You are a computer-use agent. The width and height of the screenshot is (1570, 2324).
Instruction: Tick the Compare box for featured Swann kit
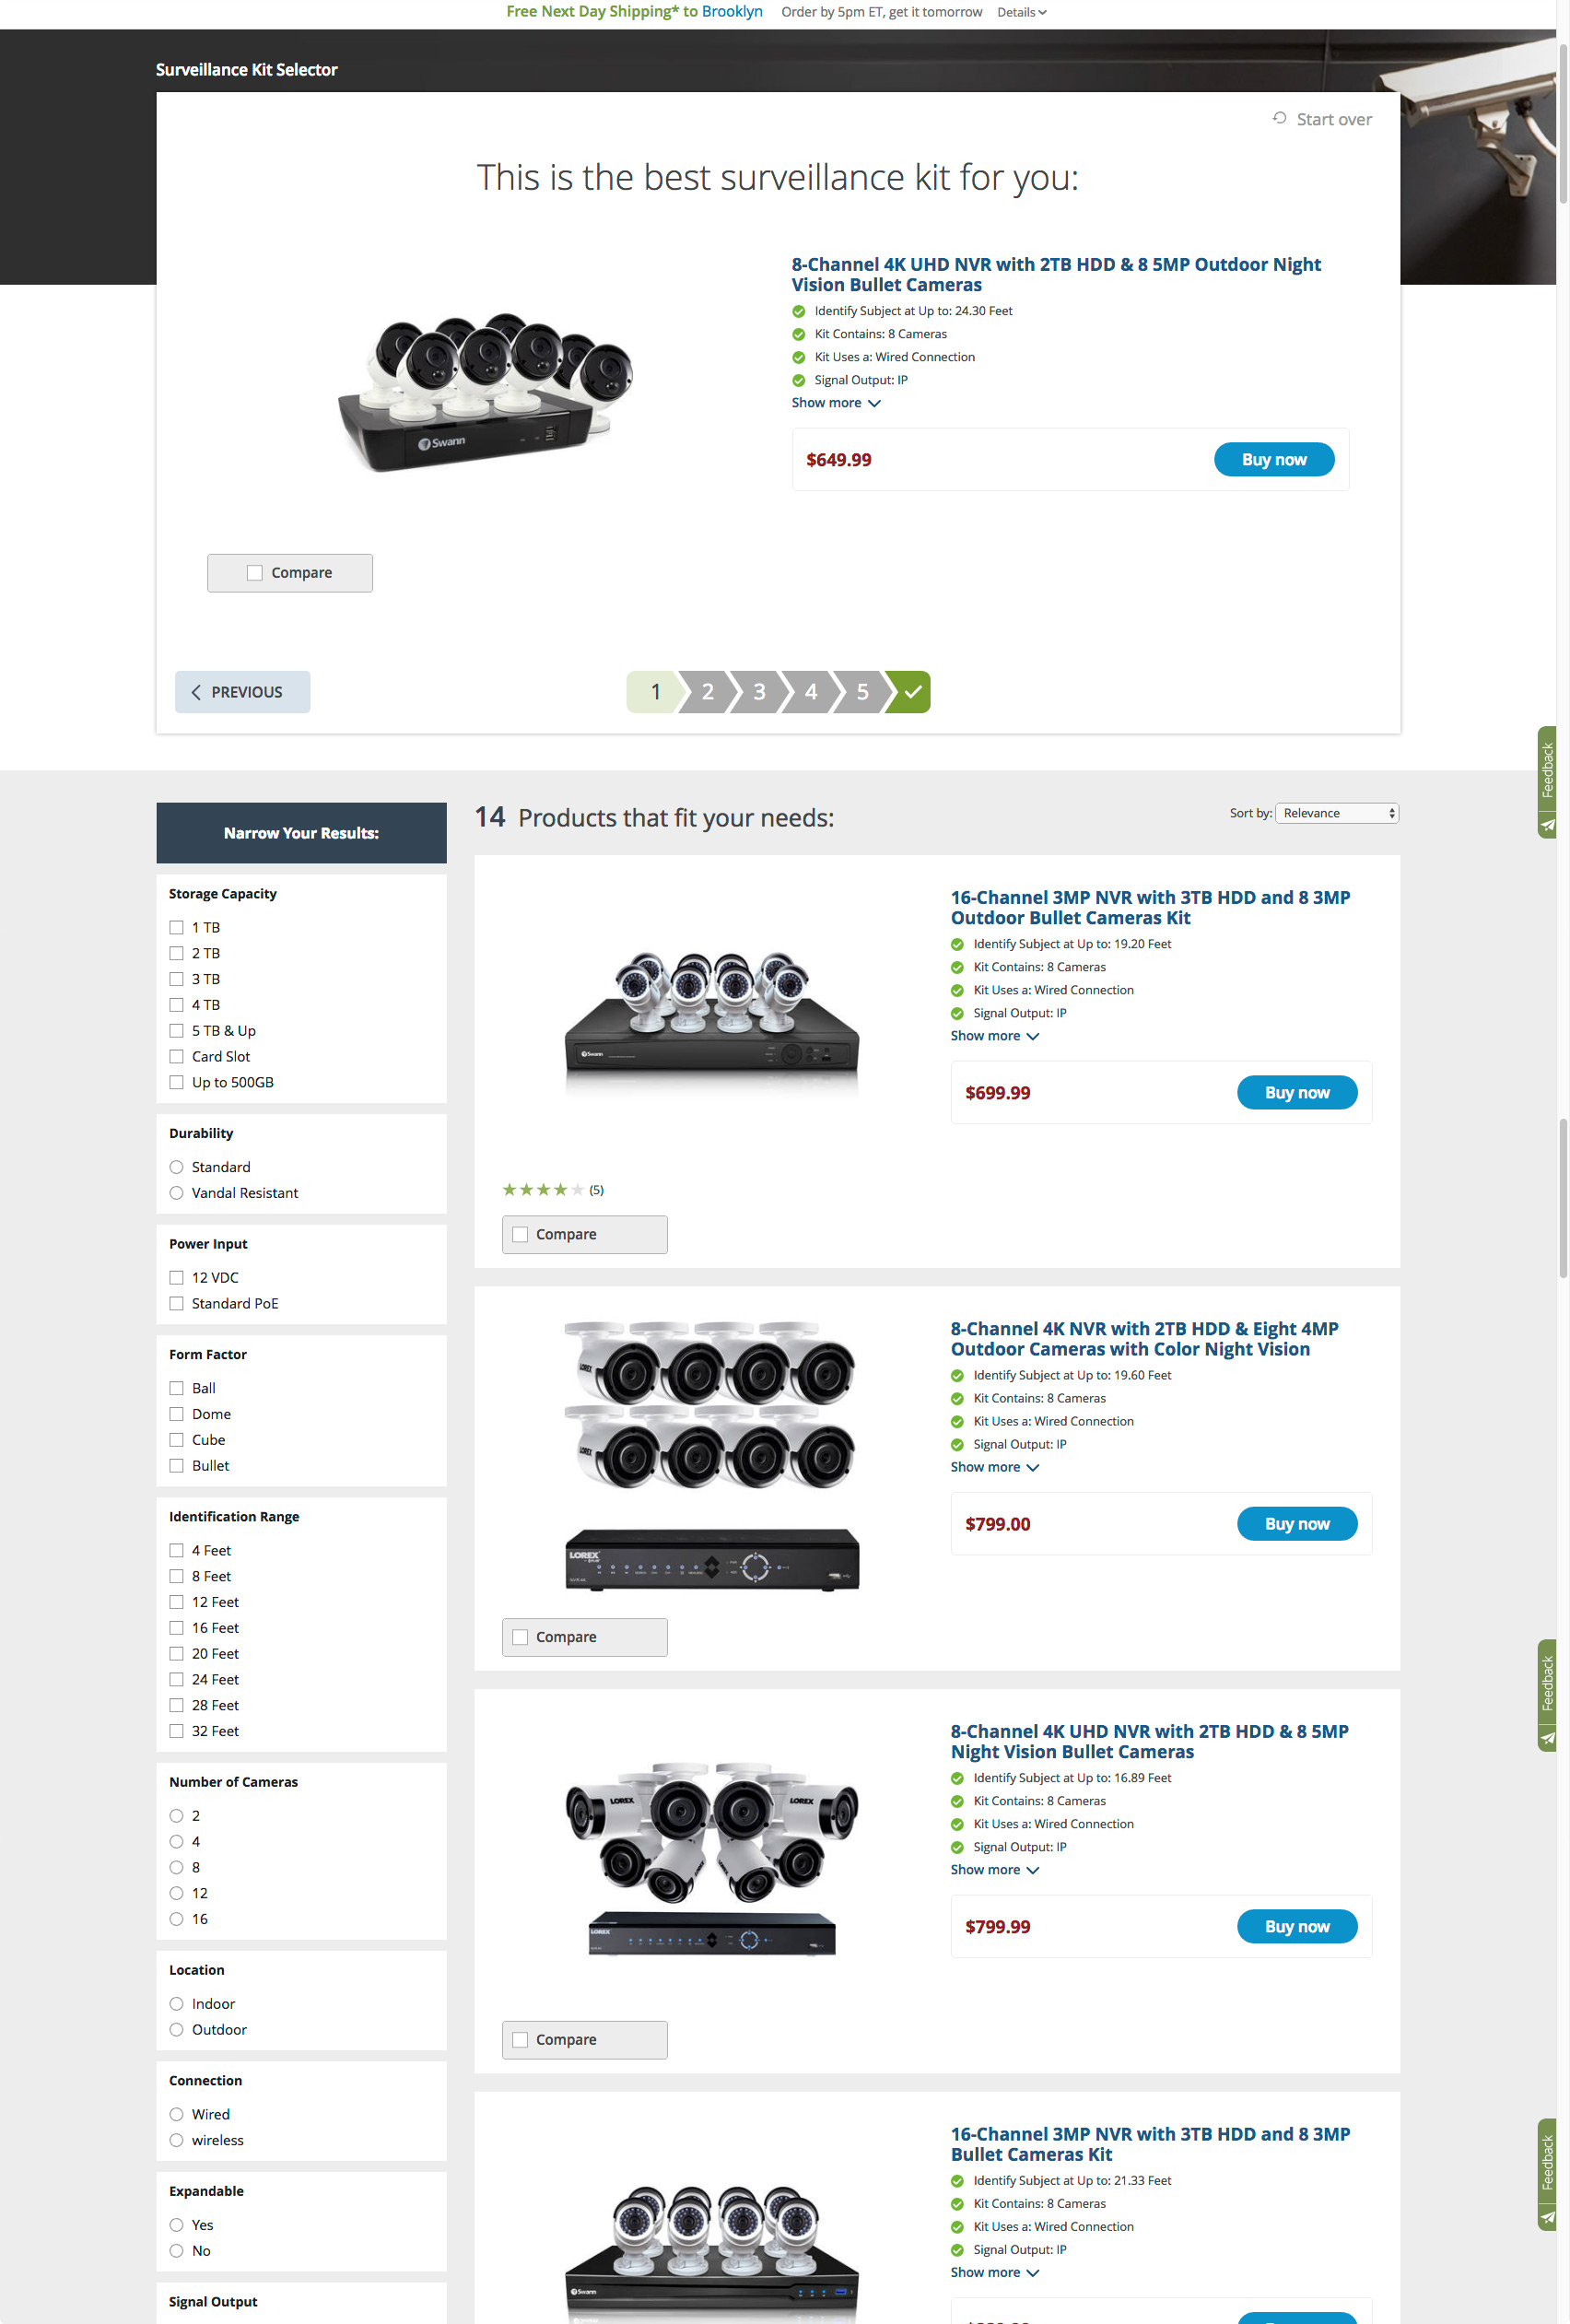255,573
